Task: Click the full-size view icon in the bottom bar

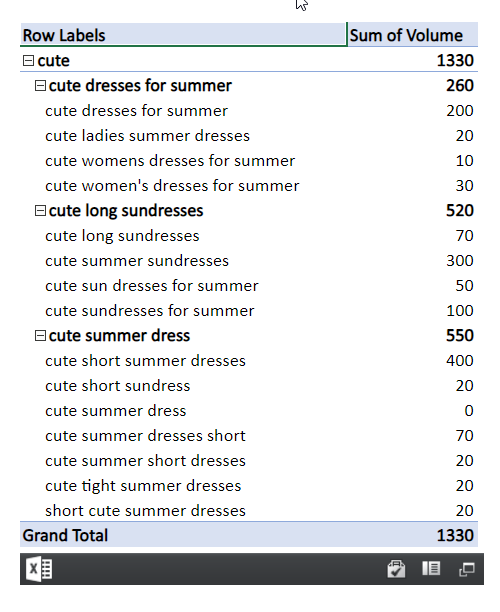Action: (x=466, y=569)
